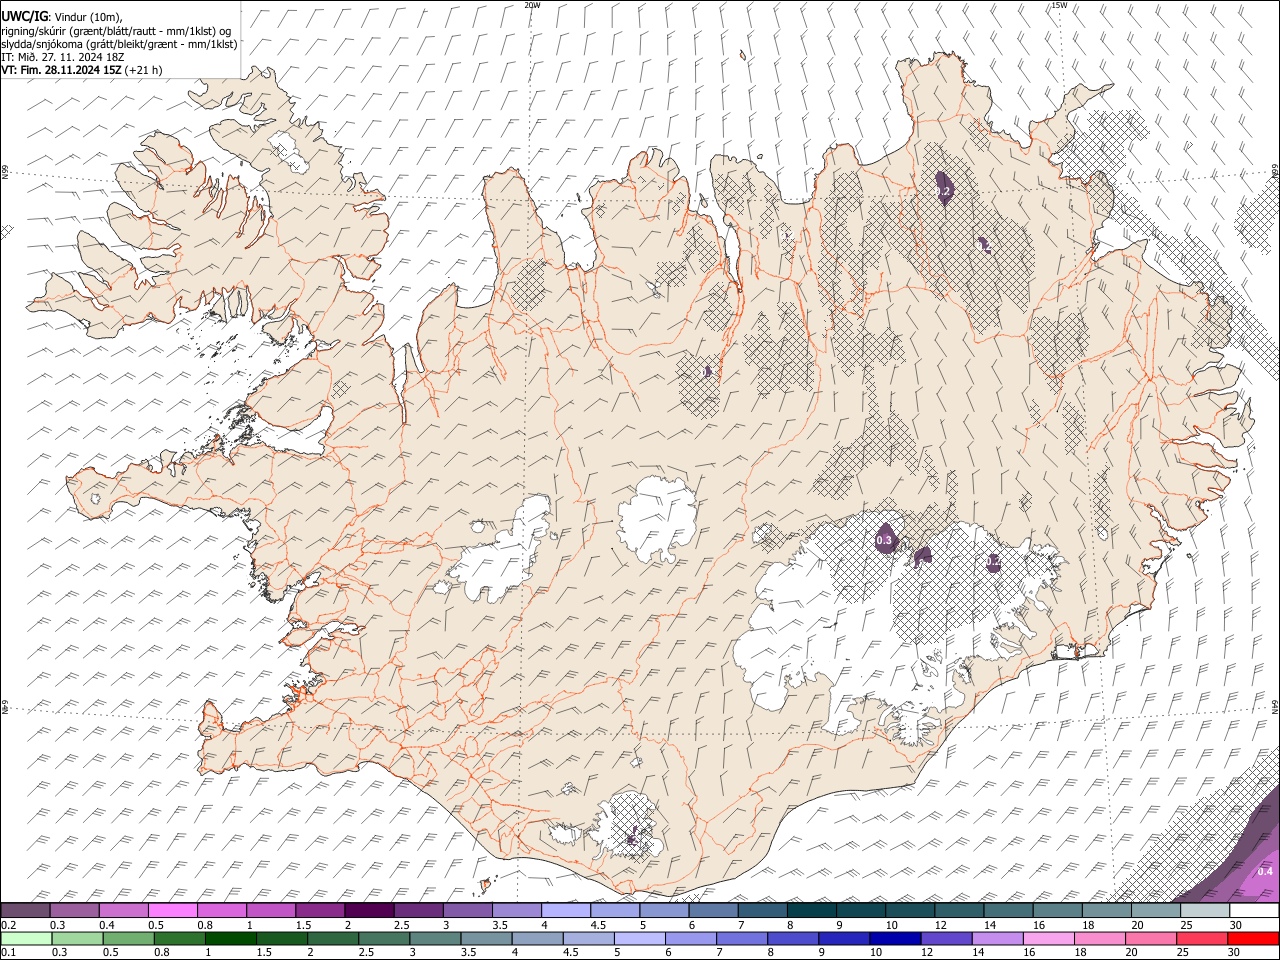Screen dimensions: 1280x960
Task: Click the UWC/IG Vindur (10m) title text
Action: pos(62,17)
